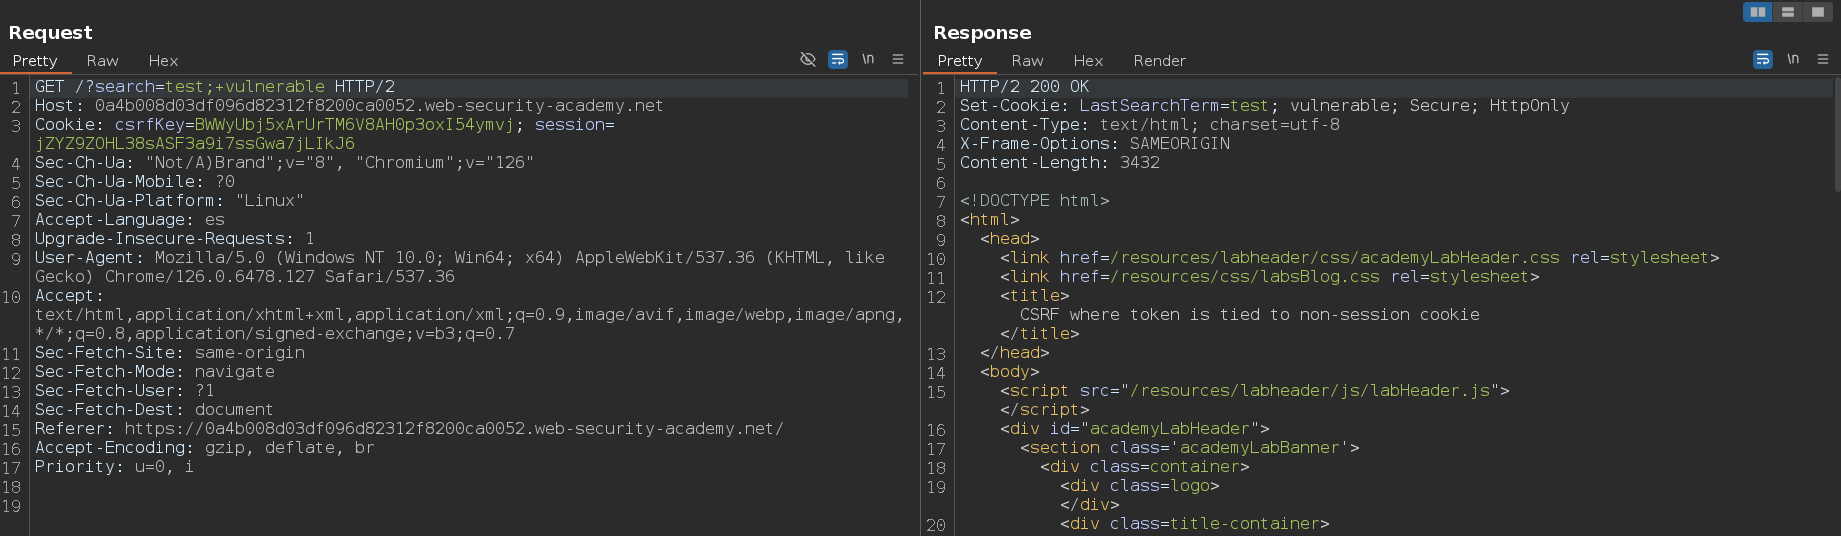This screenshot has height=536, width=1841.
Task: Click the labsBlog.css link line
Action: 1270,277
